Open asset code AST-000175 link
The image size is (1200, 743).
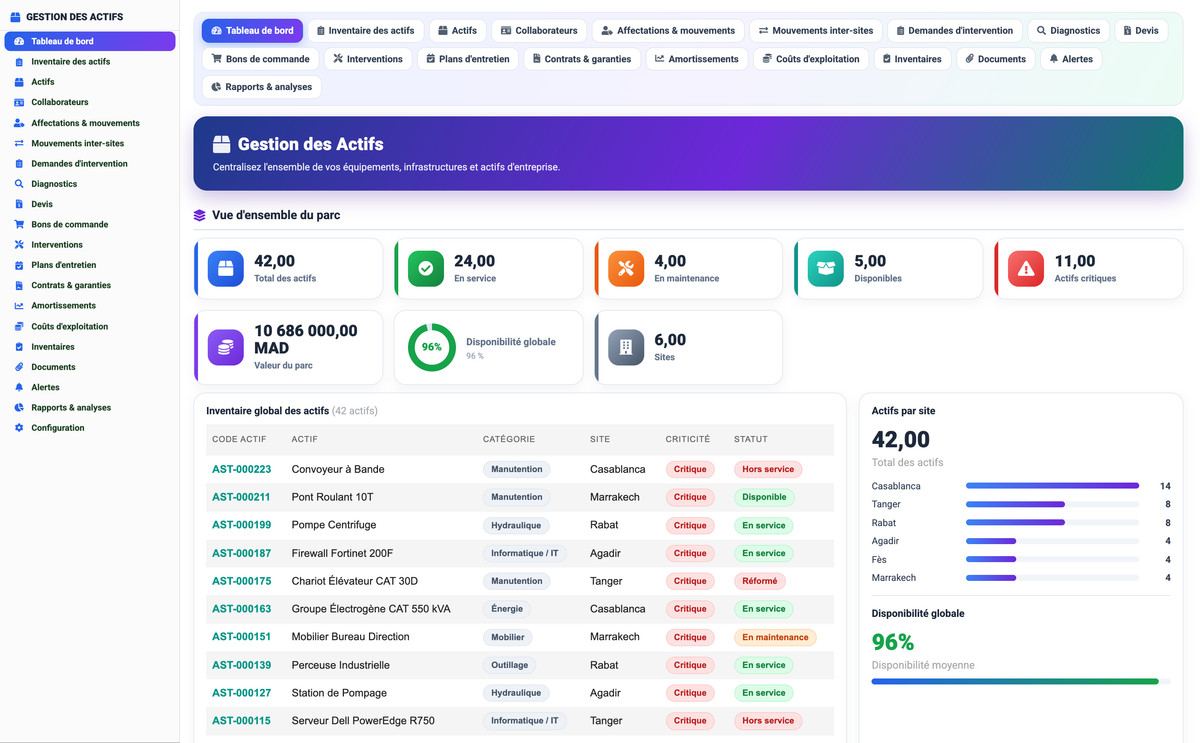click(241, 581)
